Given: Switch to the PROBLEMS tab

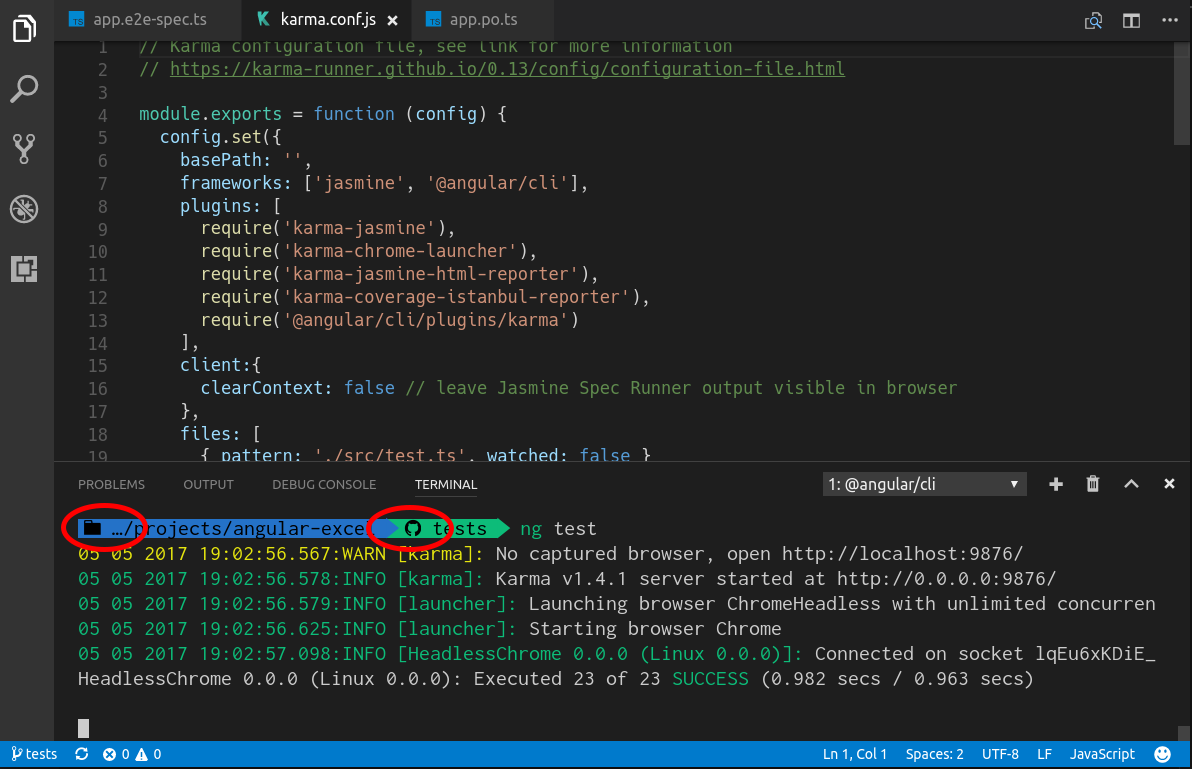Looking at the screenshot, I should click(x=111, y=485).
